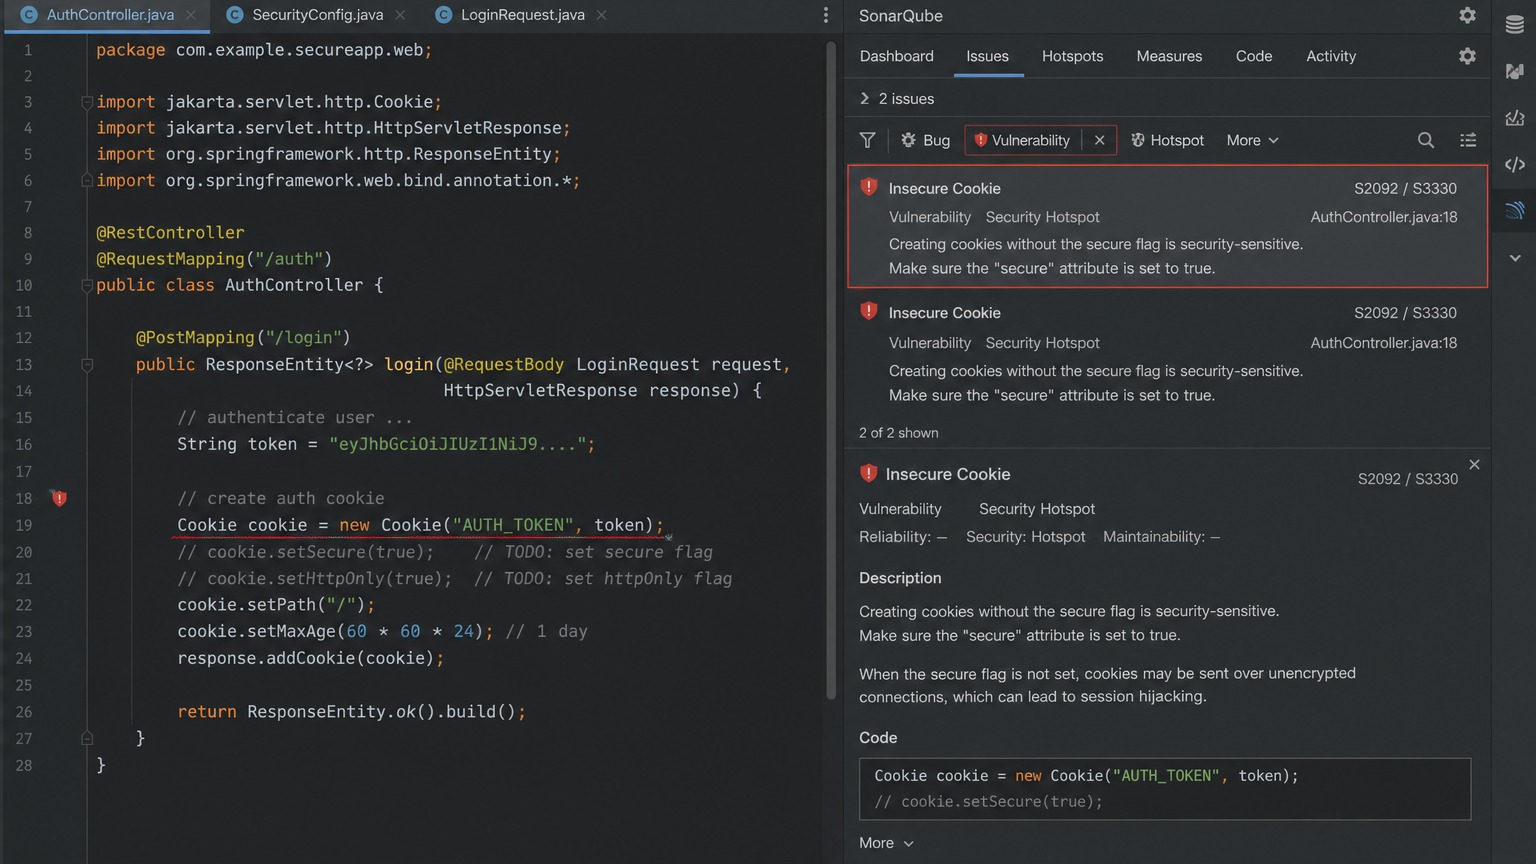Expand the 2 issues chevron
Viewport: 1536px width, 864px height.
coord(865,98)
